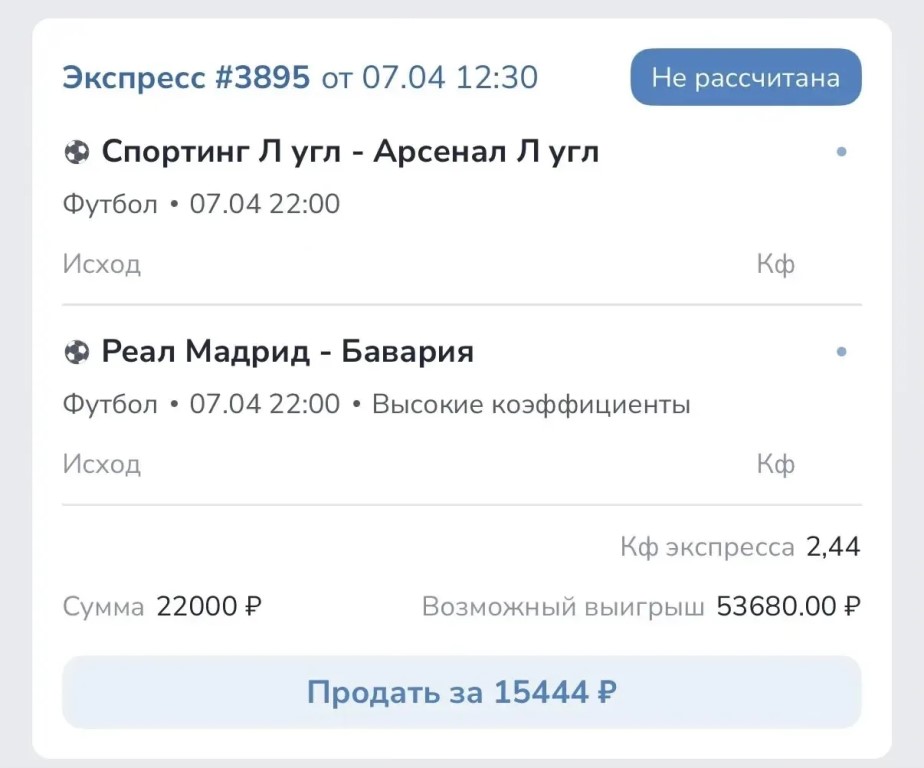Click the blue dot on the Спортинг row
This screenshot has height=768, width=924.
841,153
